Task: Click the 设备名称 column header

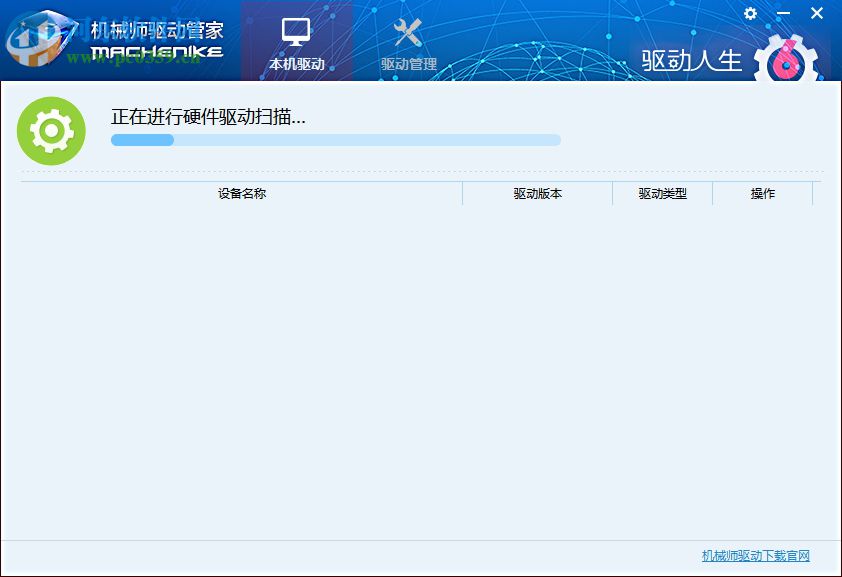Action: (x=240, y=194)
